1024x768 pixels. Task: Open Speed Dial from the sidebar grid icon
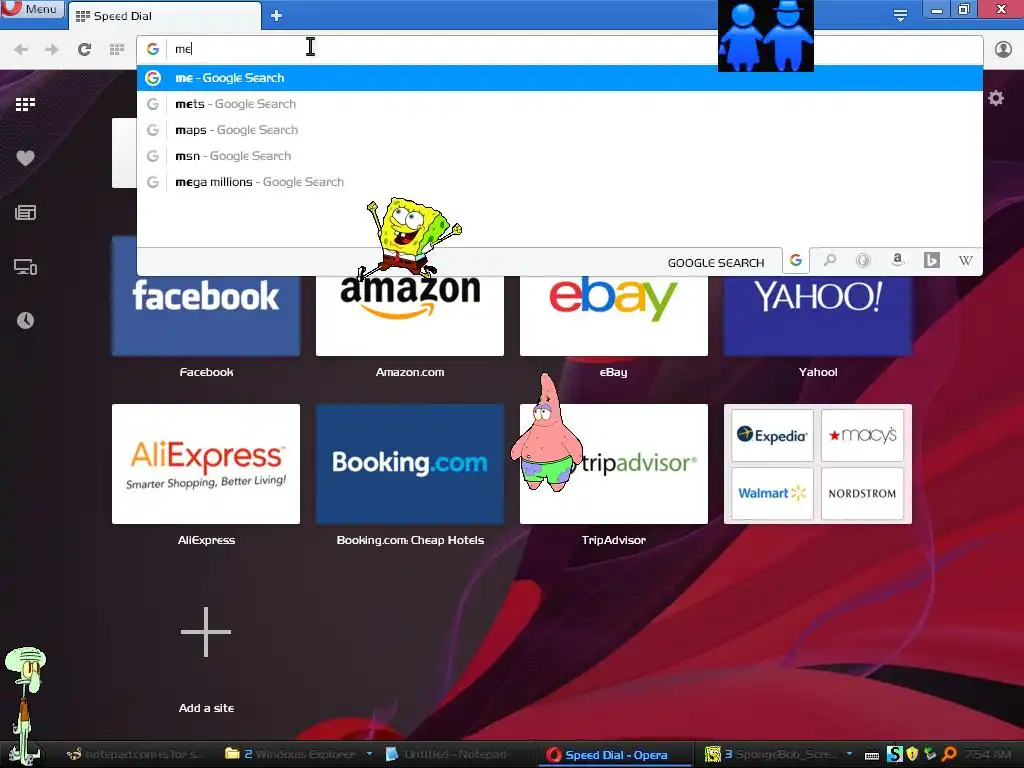click(x=25, y=104)
